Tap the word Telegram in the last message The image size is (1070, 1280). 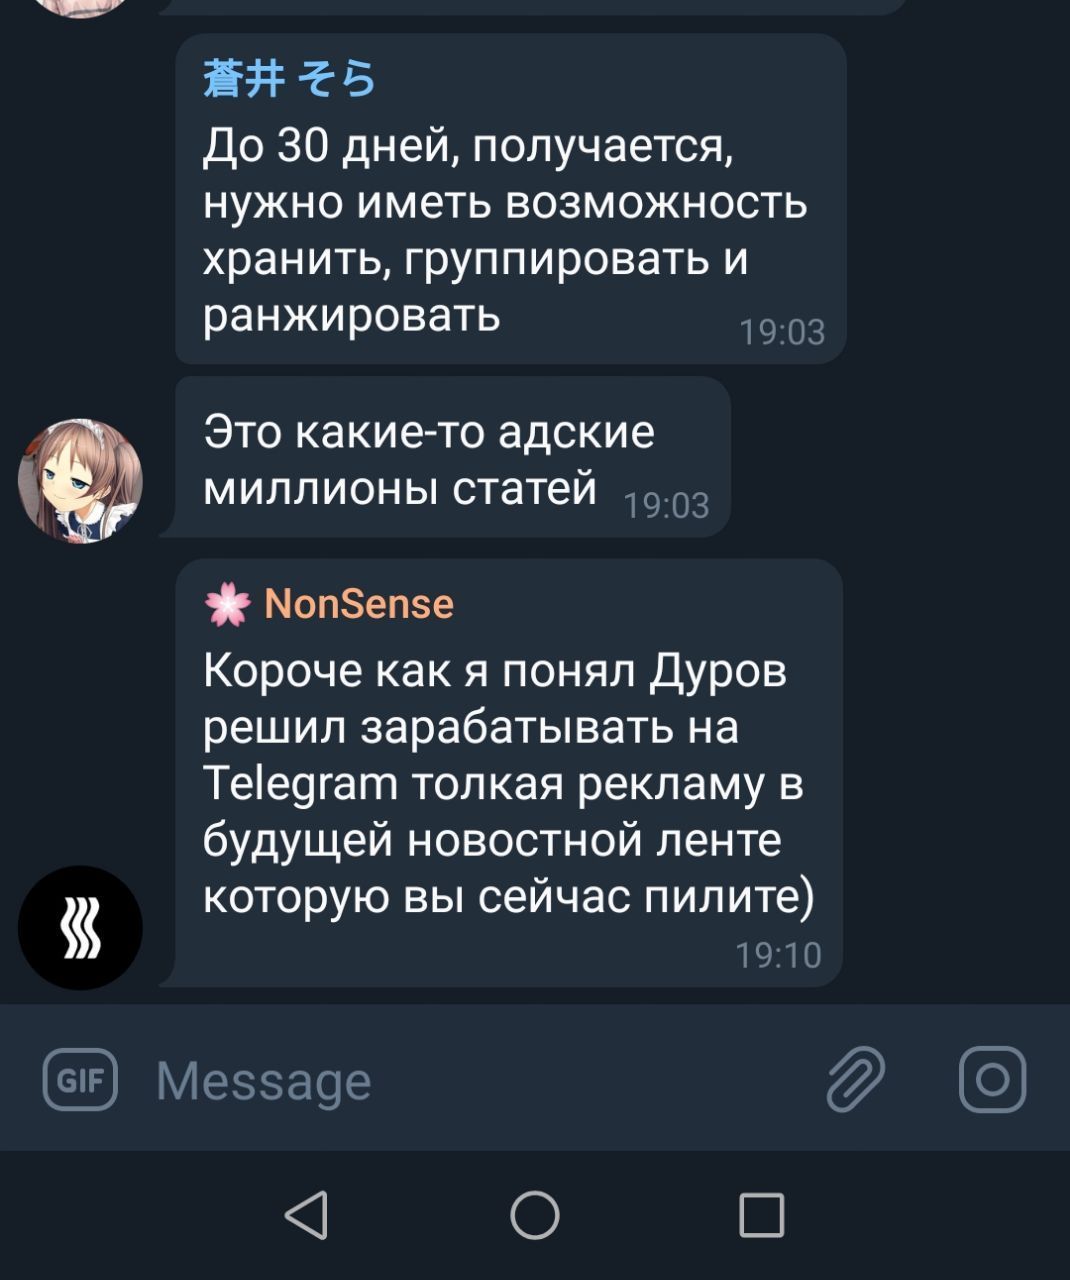(x=300, y=785)
